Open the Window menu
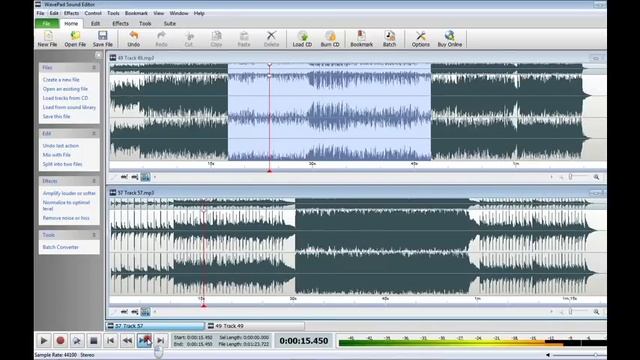The height and width of the screenshot is (360, 640). [179, 13]
